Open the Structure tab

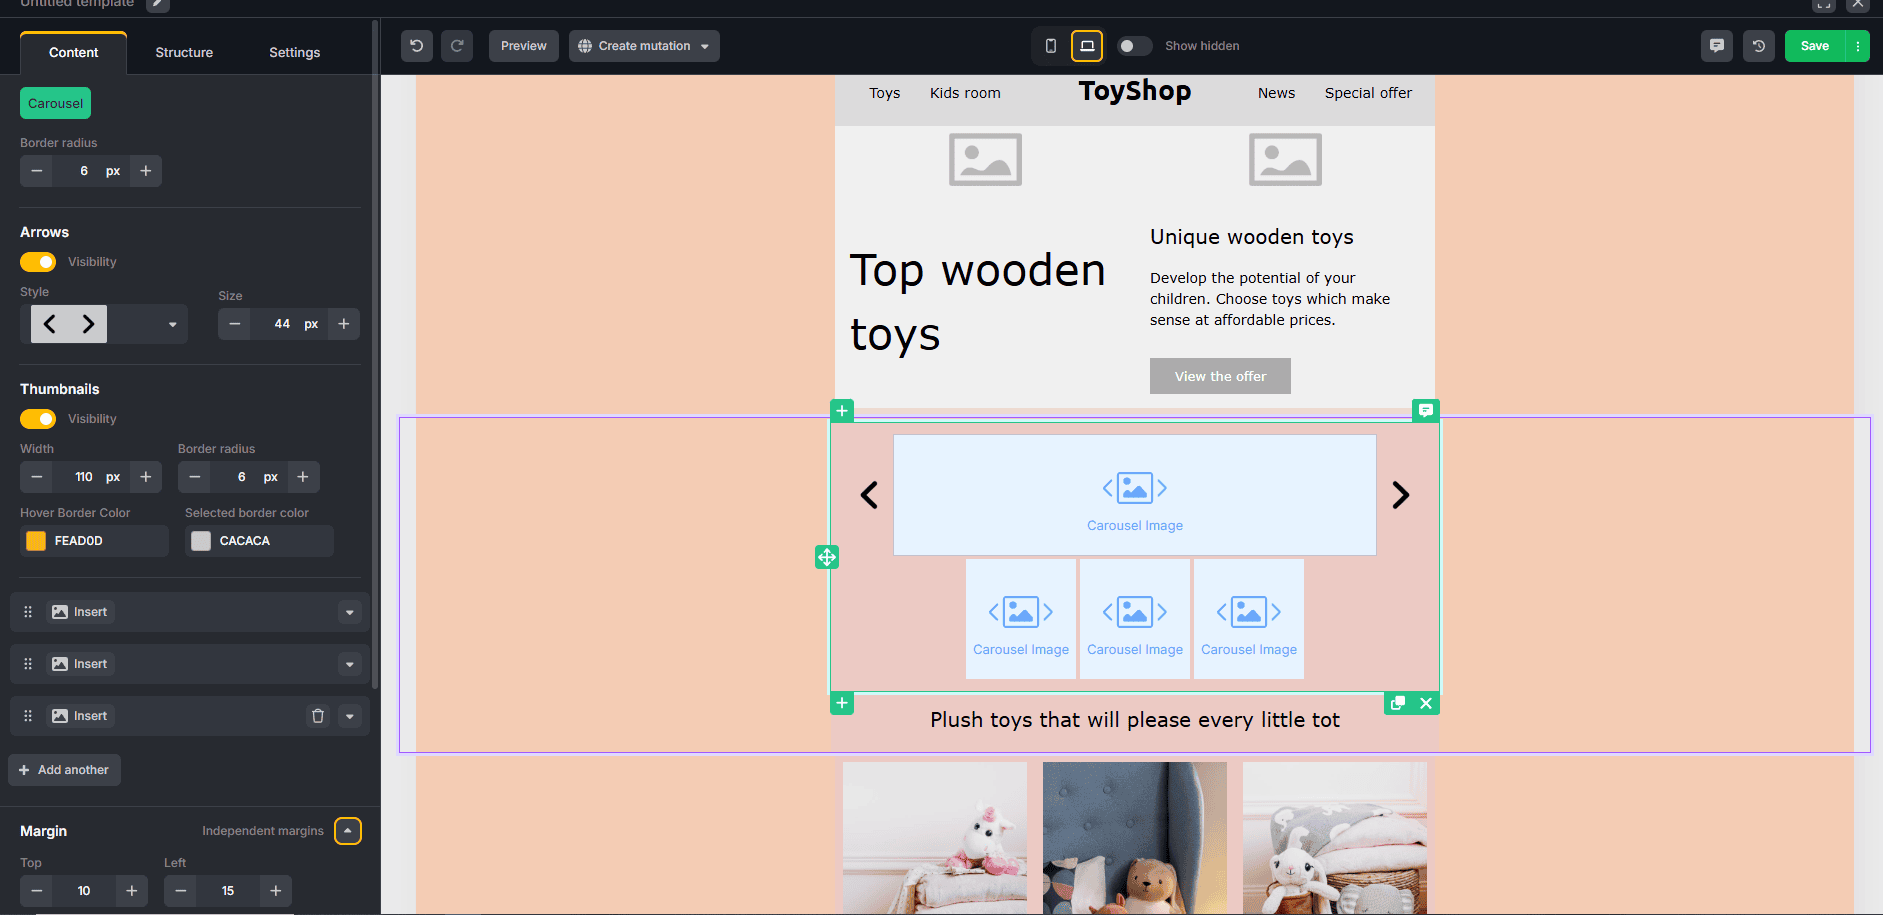pyautogui.click(x=184, y=52)
